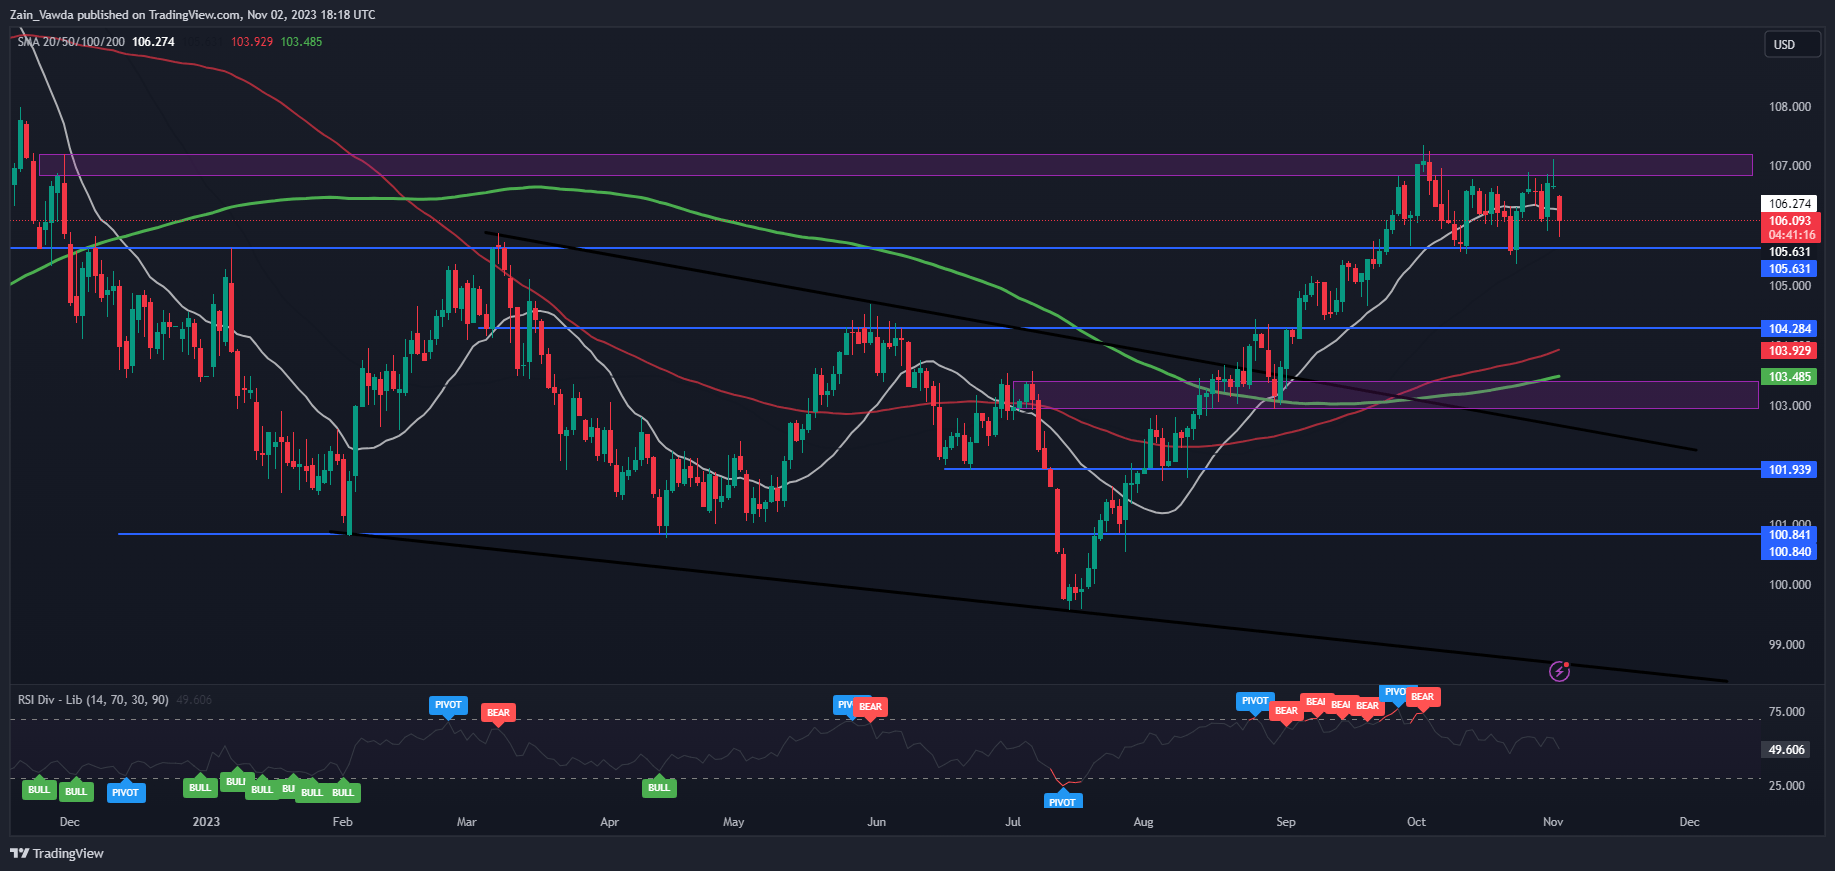Select the lower purple support zone near 103.000
Screen dimensions: 1835x871
1385,395
